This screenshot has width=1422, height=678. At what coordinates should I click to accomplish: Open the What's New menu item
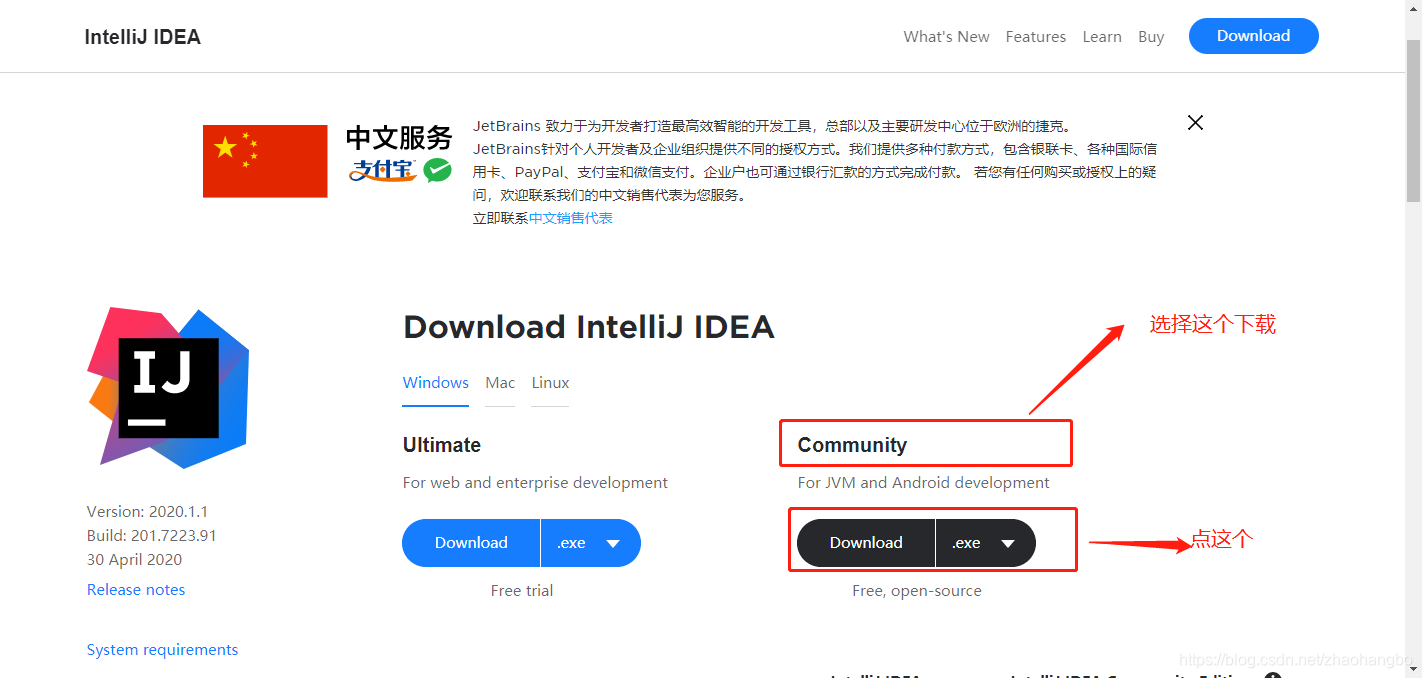point(946,36)
